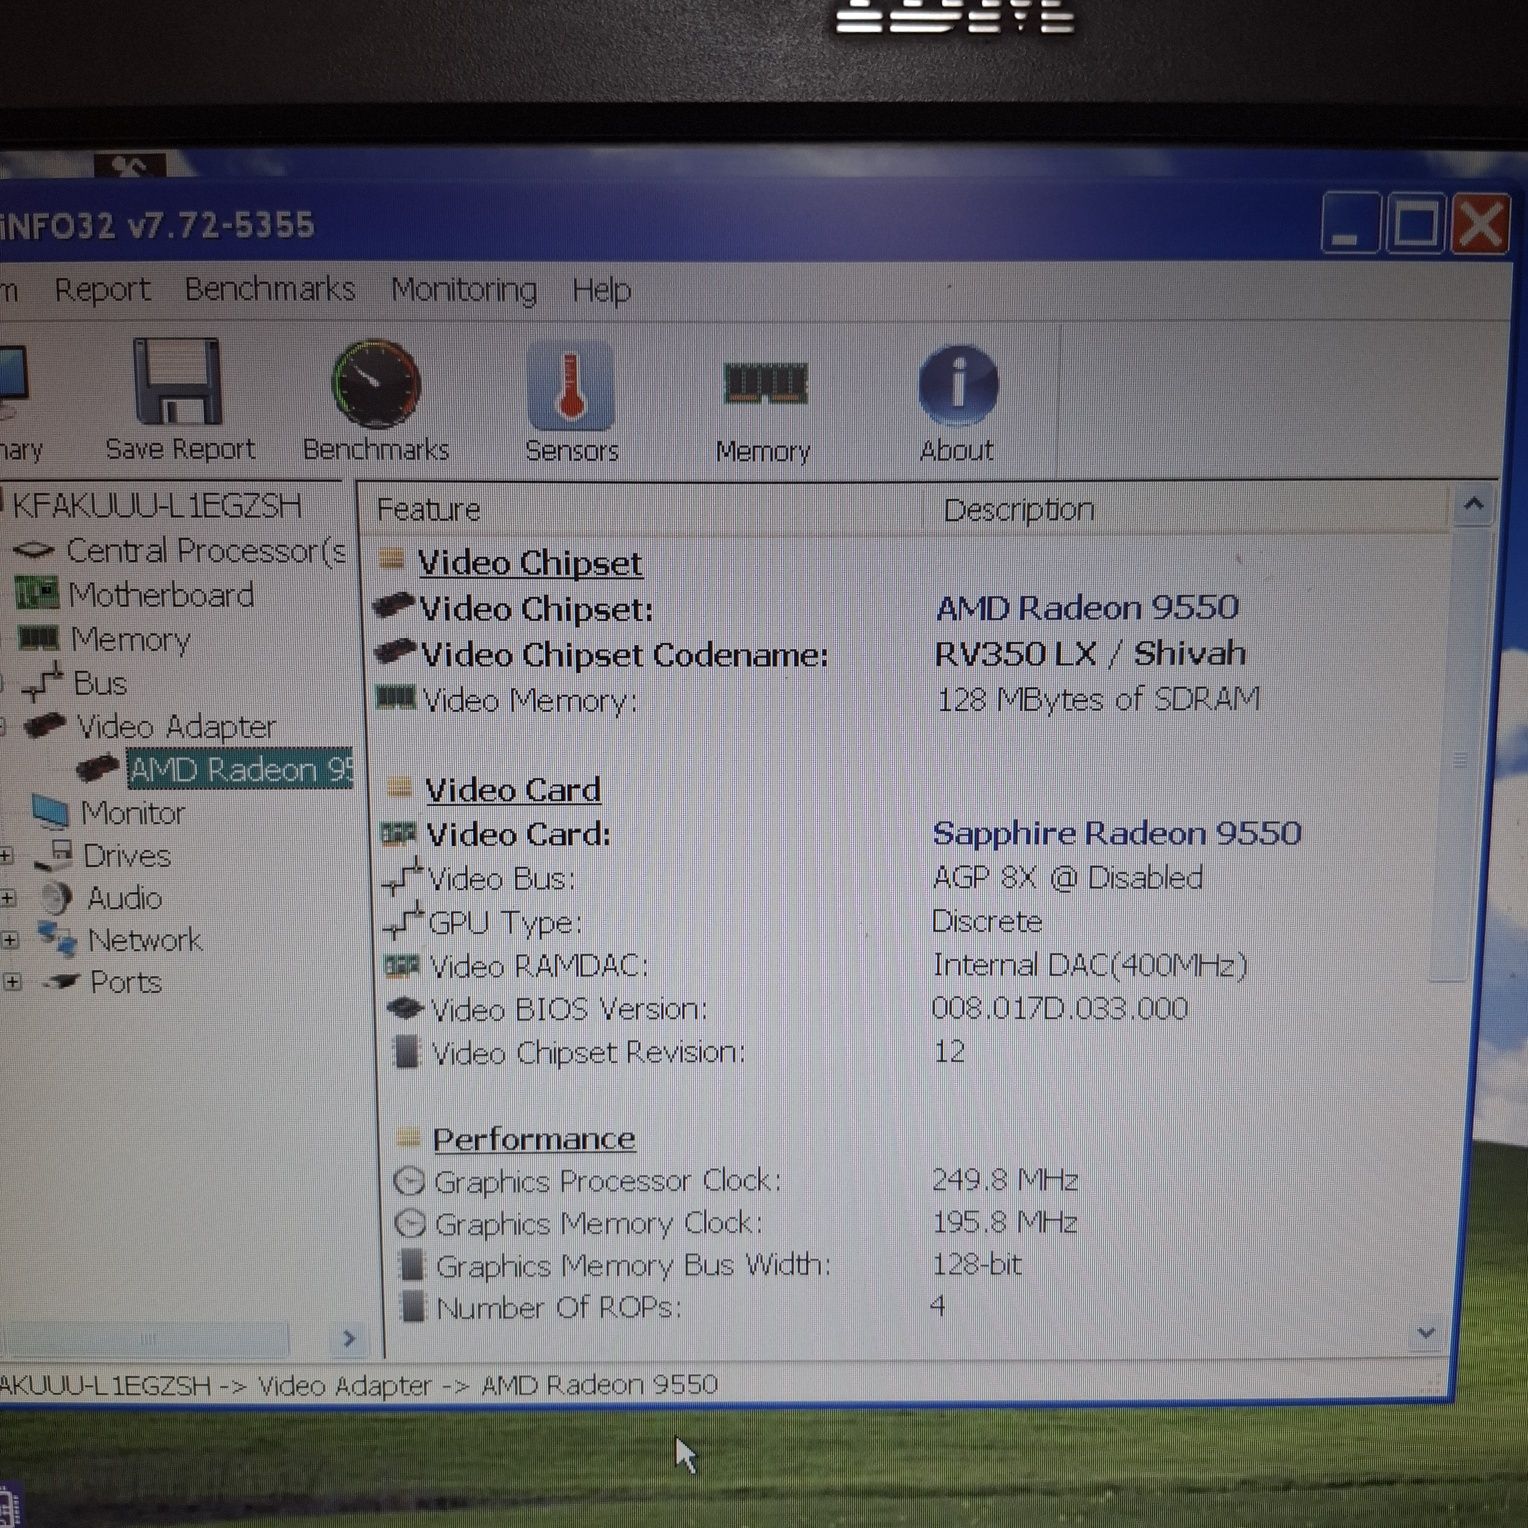Minimize the HWiNFO32 window
The image size is (1528, 1528).
point(1350,223)
